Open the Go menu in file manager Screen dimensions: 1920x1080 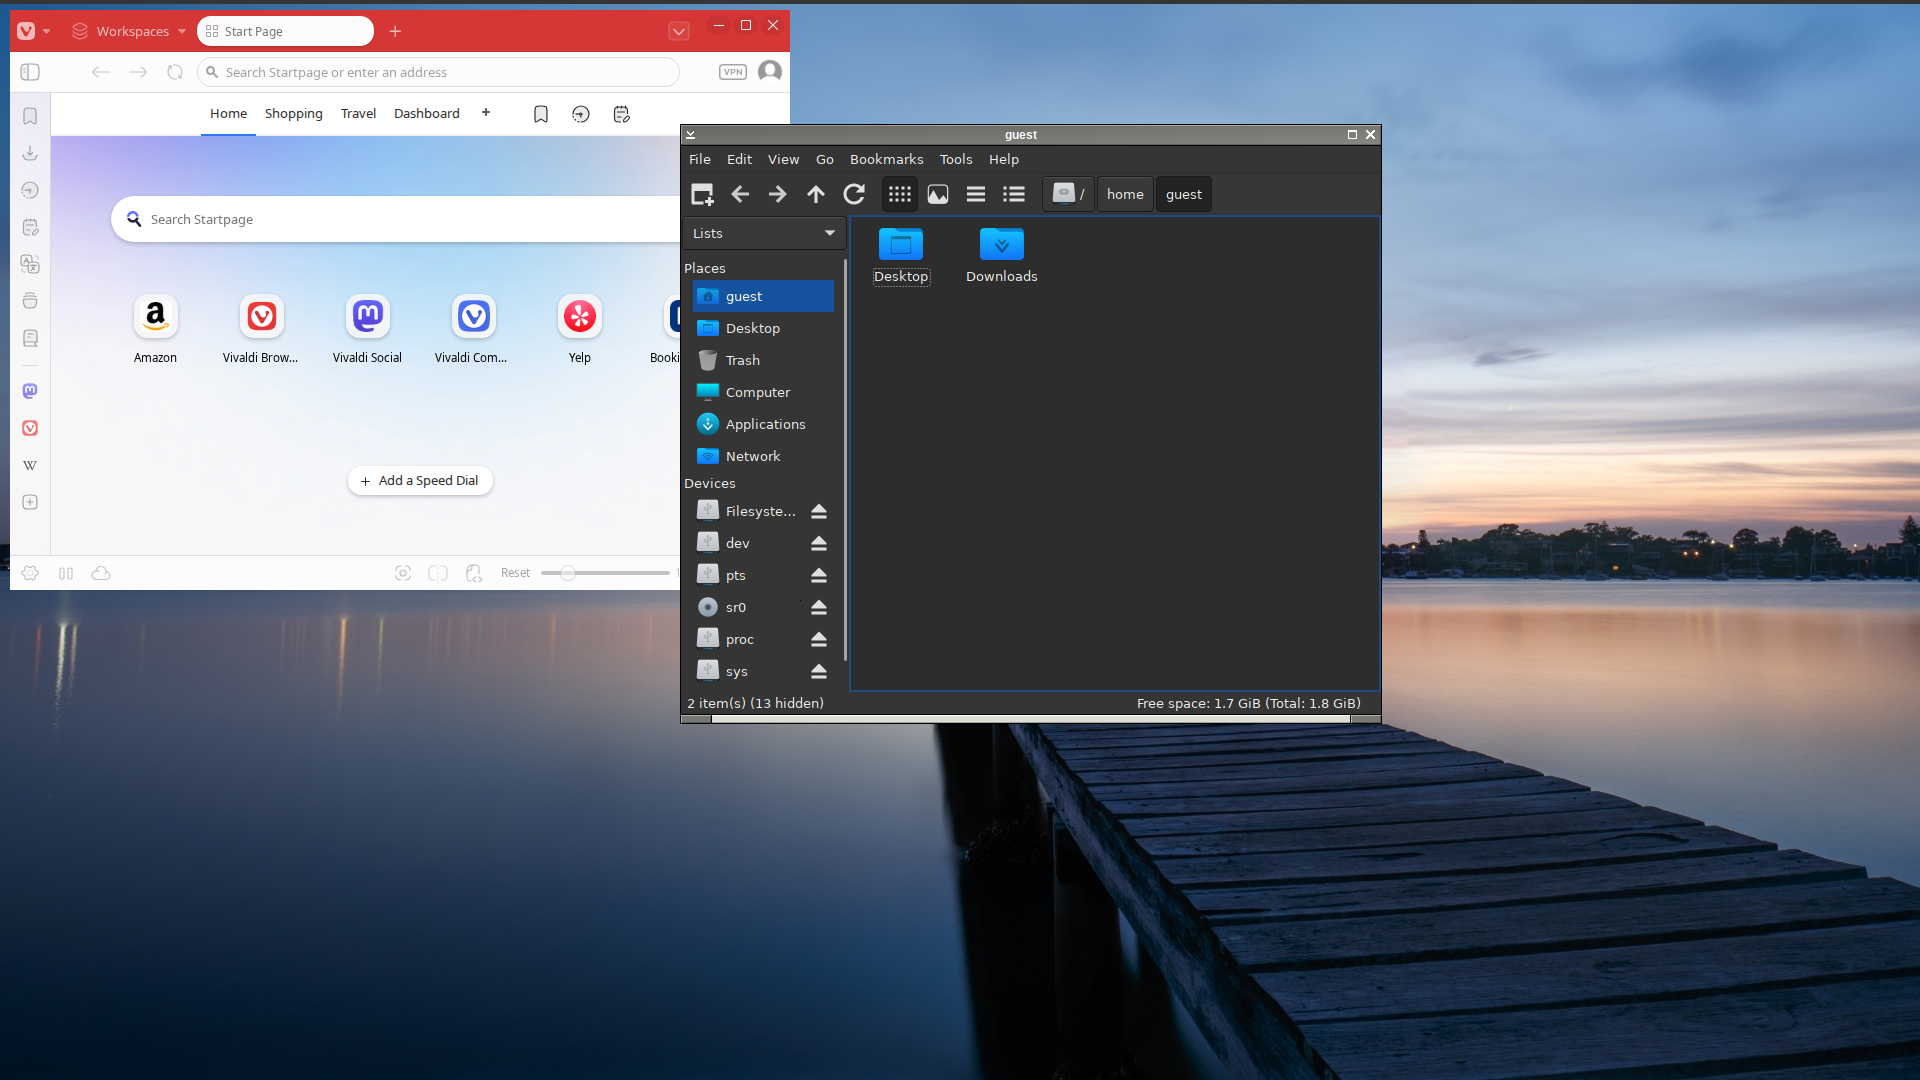(824, 159)
